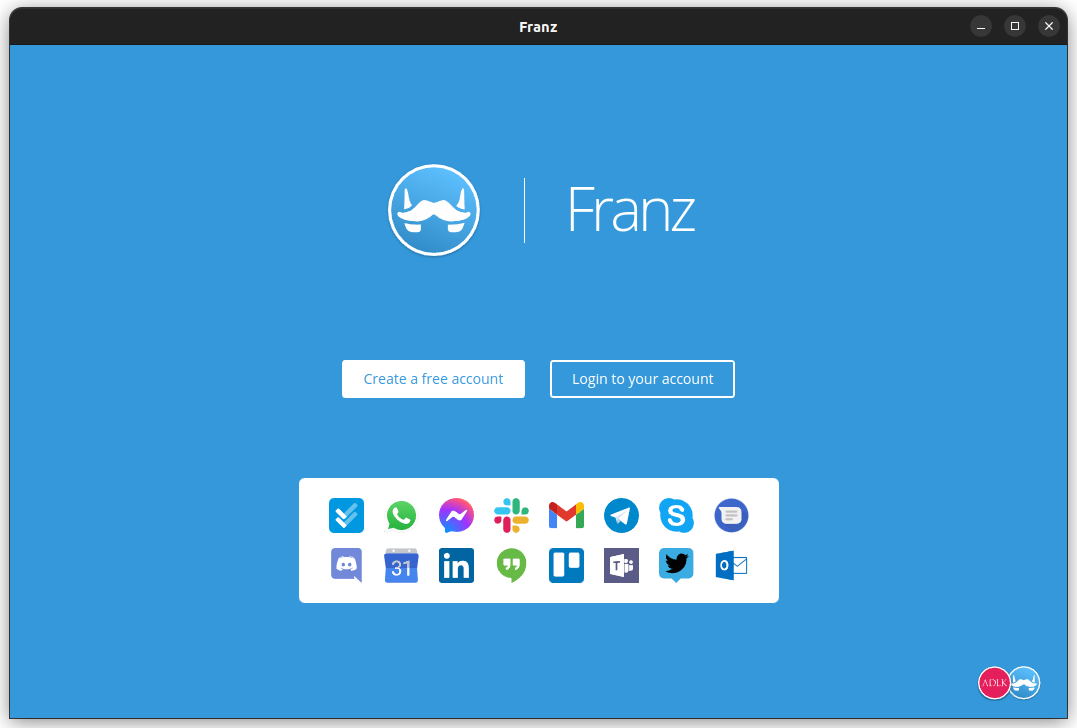
Task: Click the Create a free account button
Action: [x=433, y=379]
